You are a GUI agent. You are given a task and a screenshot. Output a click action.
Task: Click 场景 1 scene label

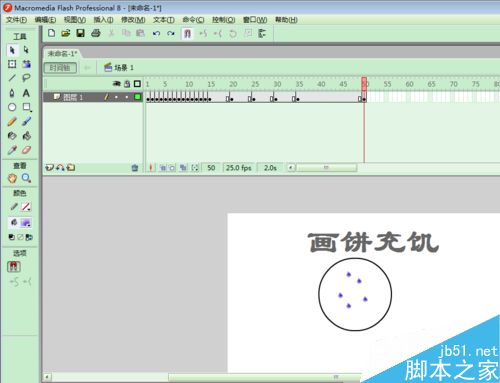119,68
